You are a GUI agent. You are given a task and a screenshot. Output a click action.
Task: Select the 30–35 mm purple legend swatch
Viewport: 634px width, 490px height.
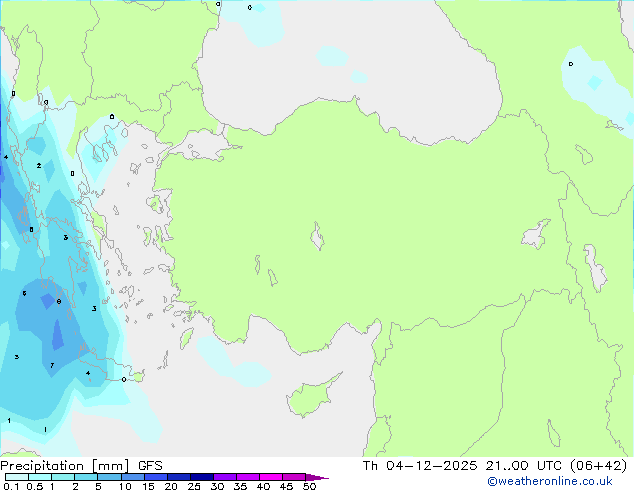[x=225, y=477]
